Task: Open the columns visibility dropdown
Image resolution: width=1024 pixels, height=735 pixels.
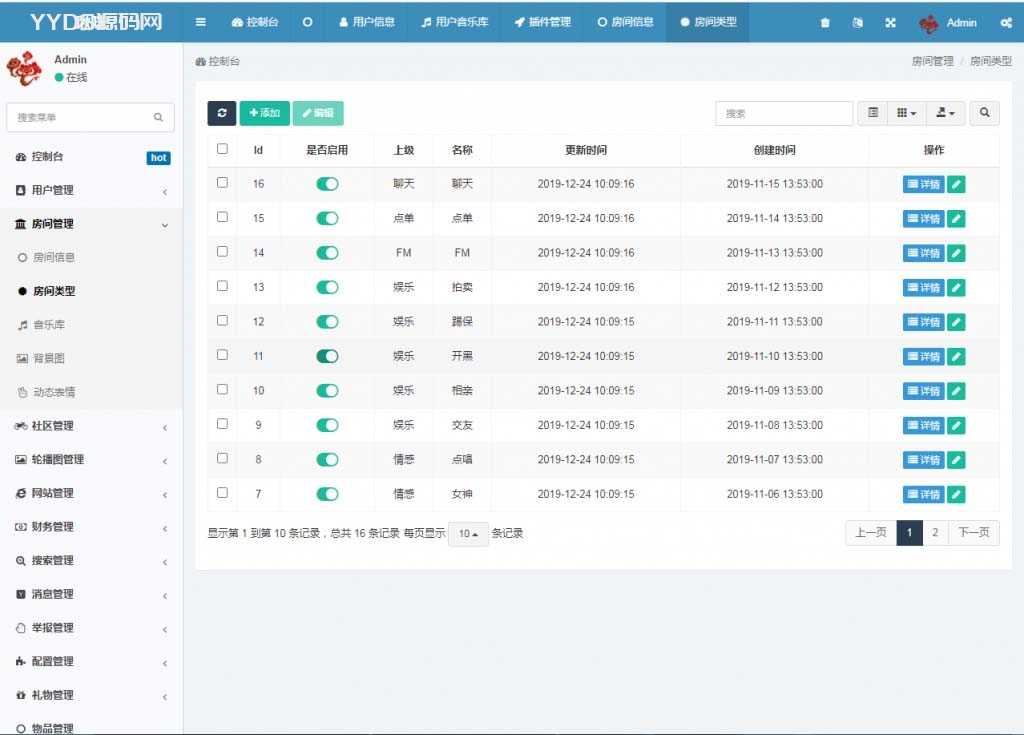Action: tap(906, 114)
